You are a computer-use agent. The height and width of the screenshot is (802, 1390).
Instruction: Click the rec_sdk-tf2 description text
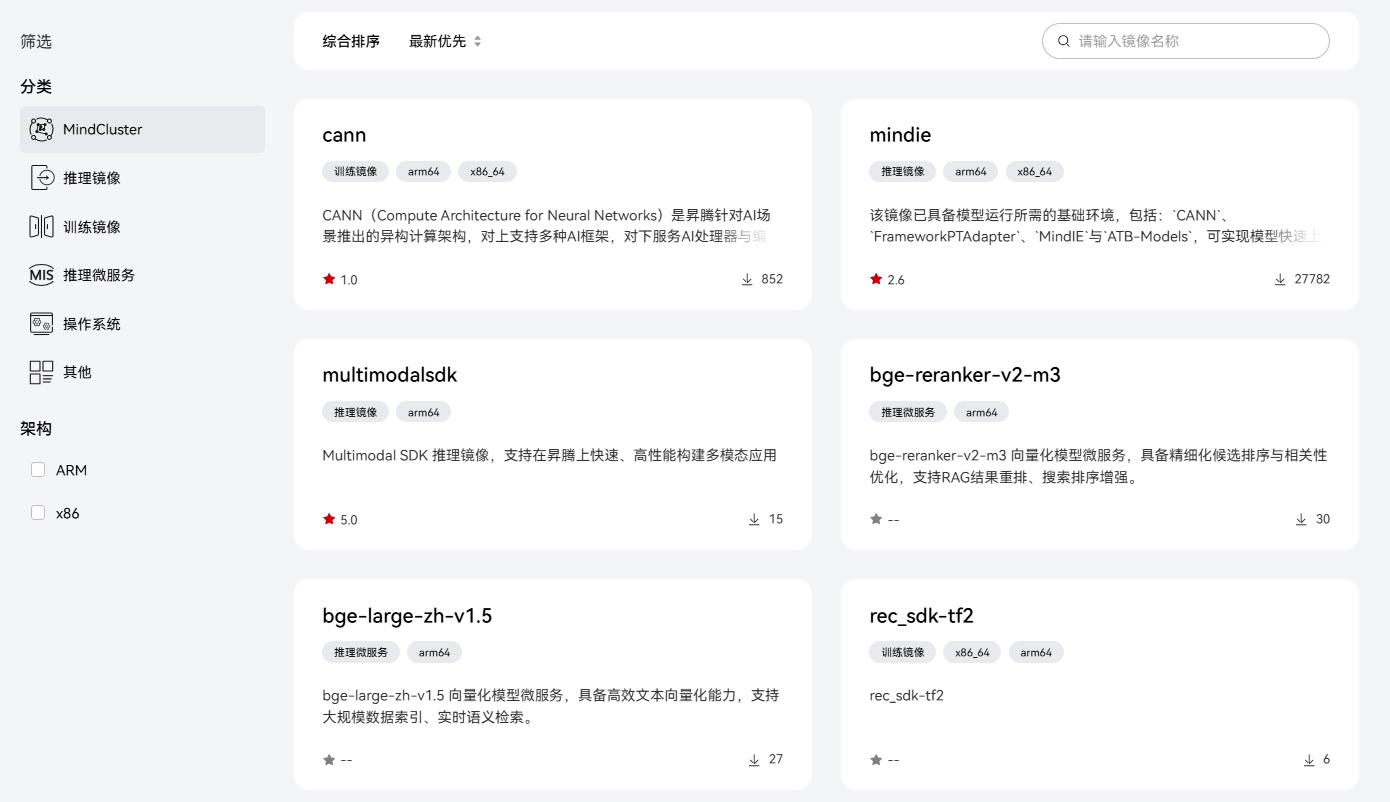(907, 695)
